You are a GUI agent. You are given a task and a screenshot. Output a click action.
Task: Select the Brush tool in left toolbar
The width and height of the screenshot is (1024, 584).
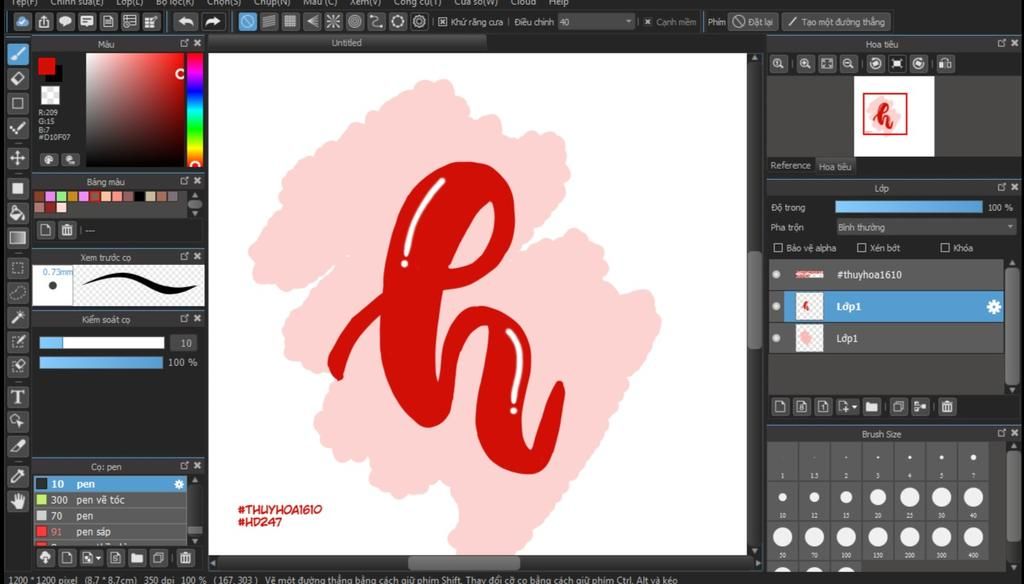point(18,54)
